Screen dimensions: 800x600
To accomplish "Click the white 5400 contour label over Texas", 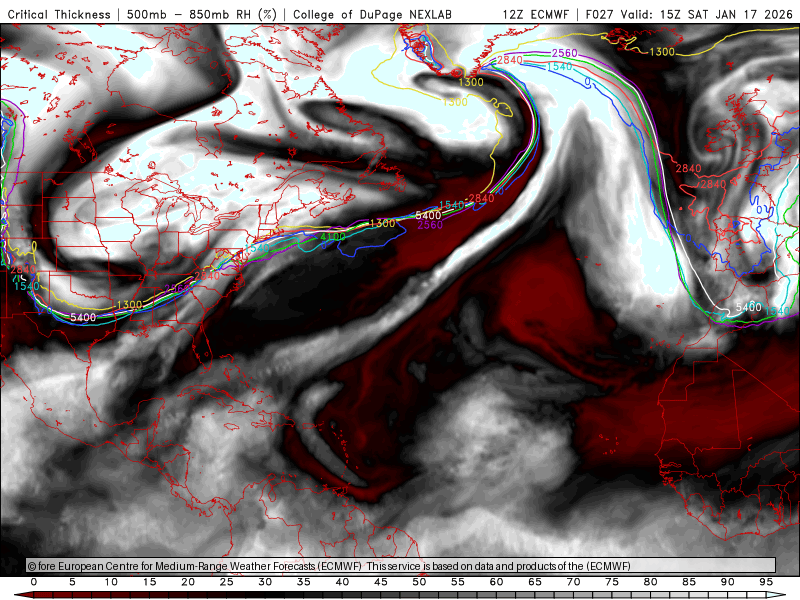I will [83, 317].
